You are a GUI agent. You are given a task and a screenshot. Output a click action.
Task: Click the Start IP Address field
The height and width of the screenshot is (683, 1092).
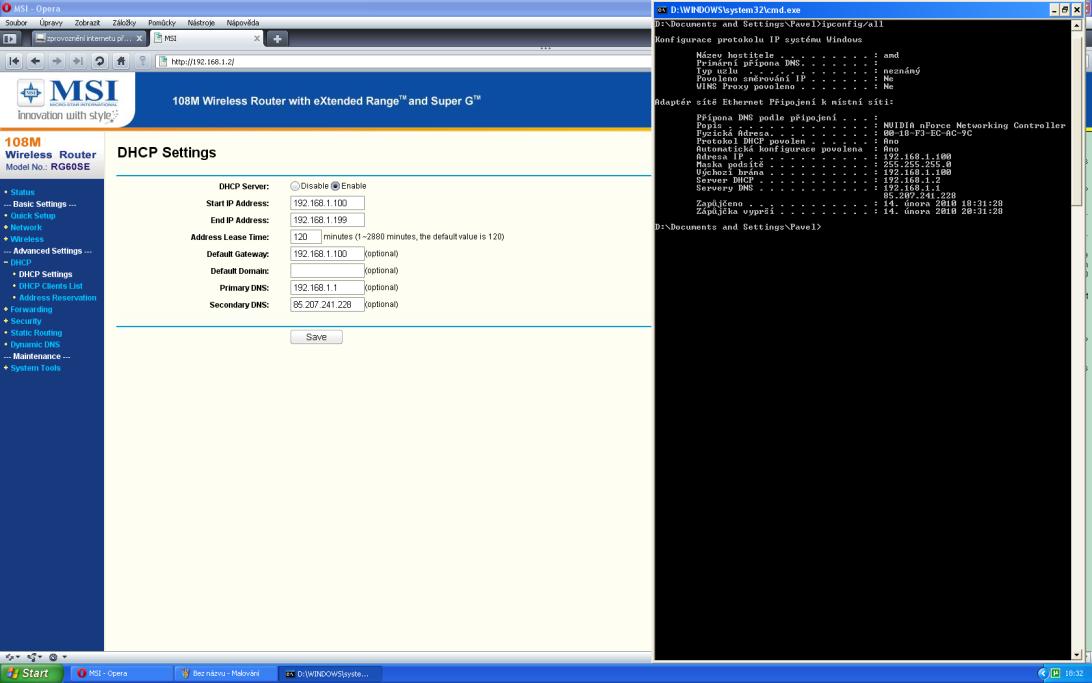pos(327,203)
